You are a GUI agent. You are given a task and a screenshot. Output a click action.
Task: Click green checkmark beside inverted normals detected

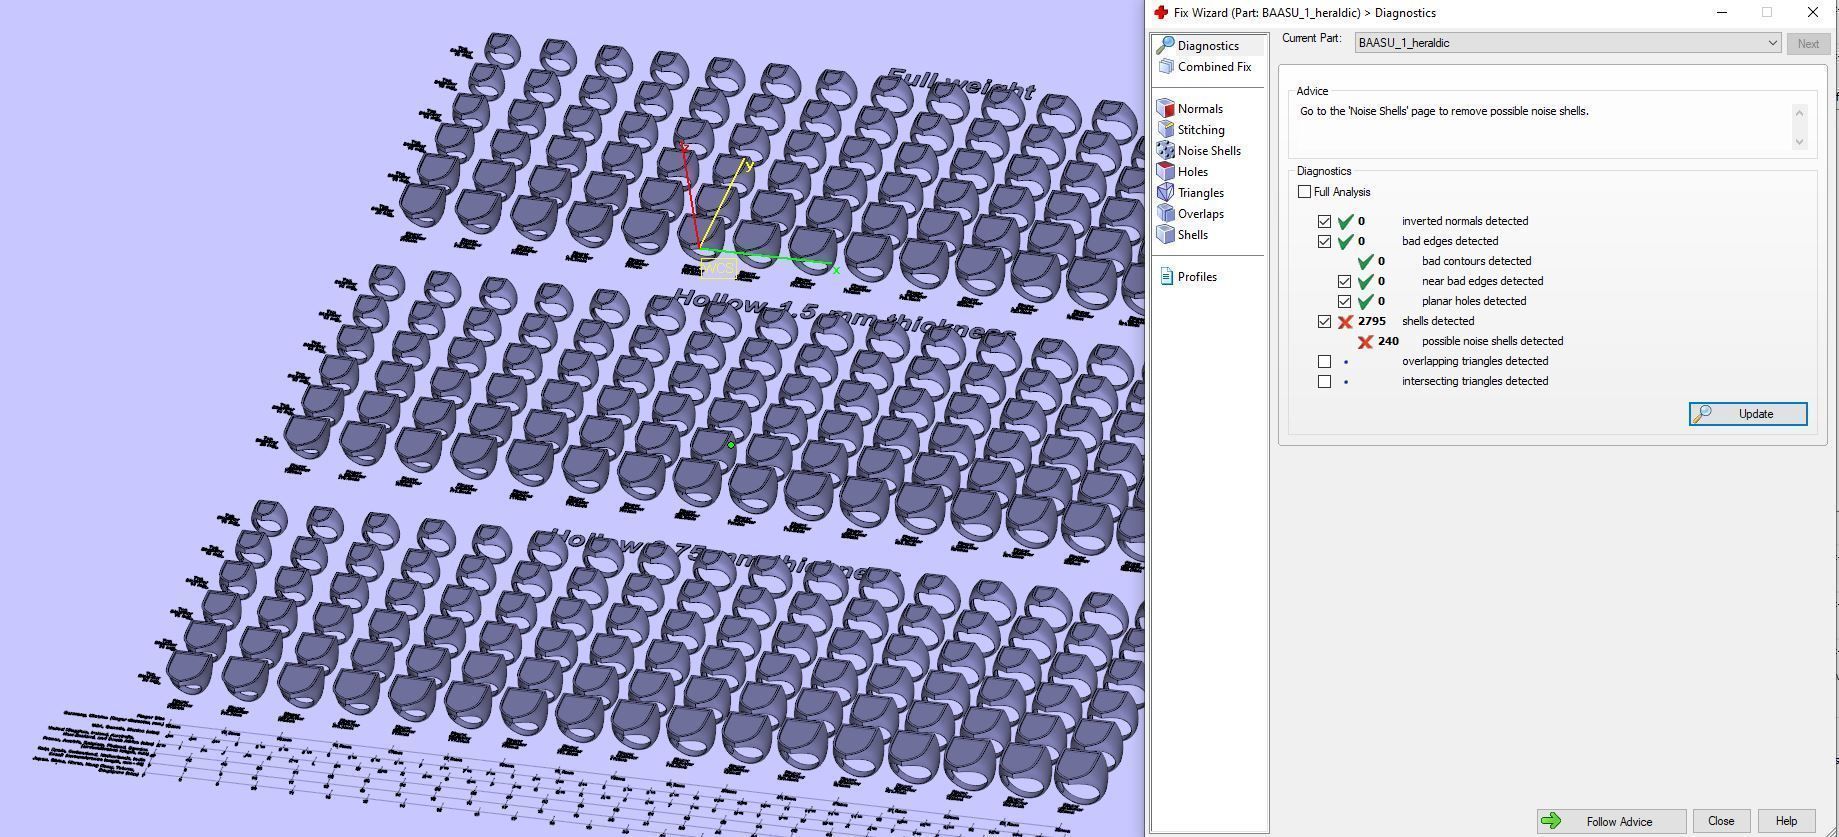1345,221
